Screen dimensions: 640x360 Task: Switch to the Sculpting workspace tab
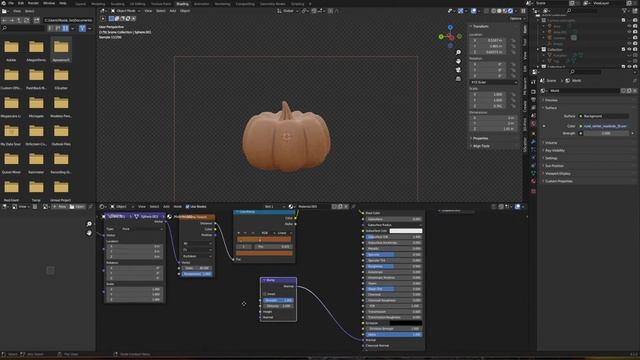click(117, 4)
